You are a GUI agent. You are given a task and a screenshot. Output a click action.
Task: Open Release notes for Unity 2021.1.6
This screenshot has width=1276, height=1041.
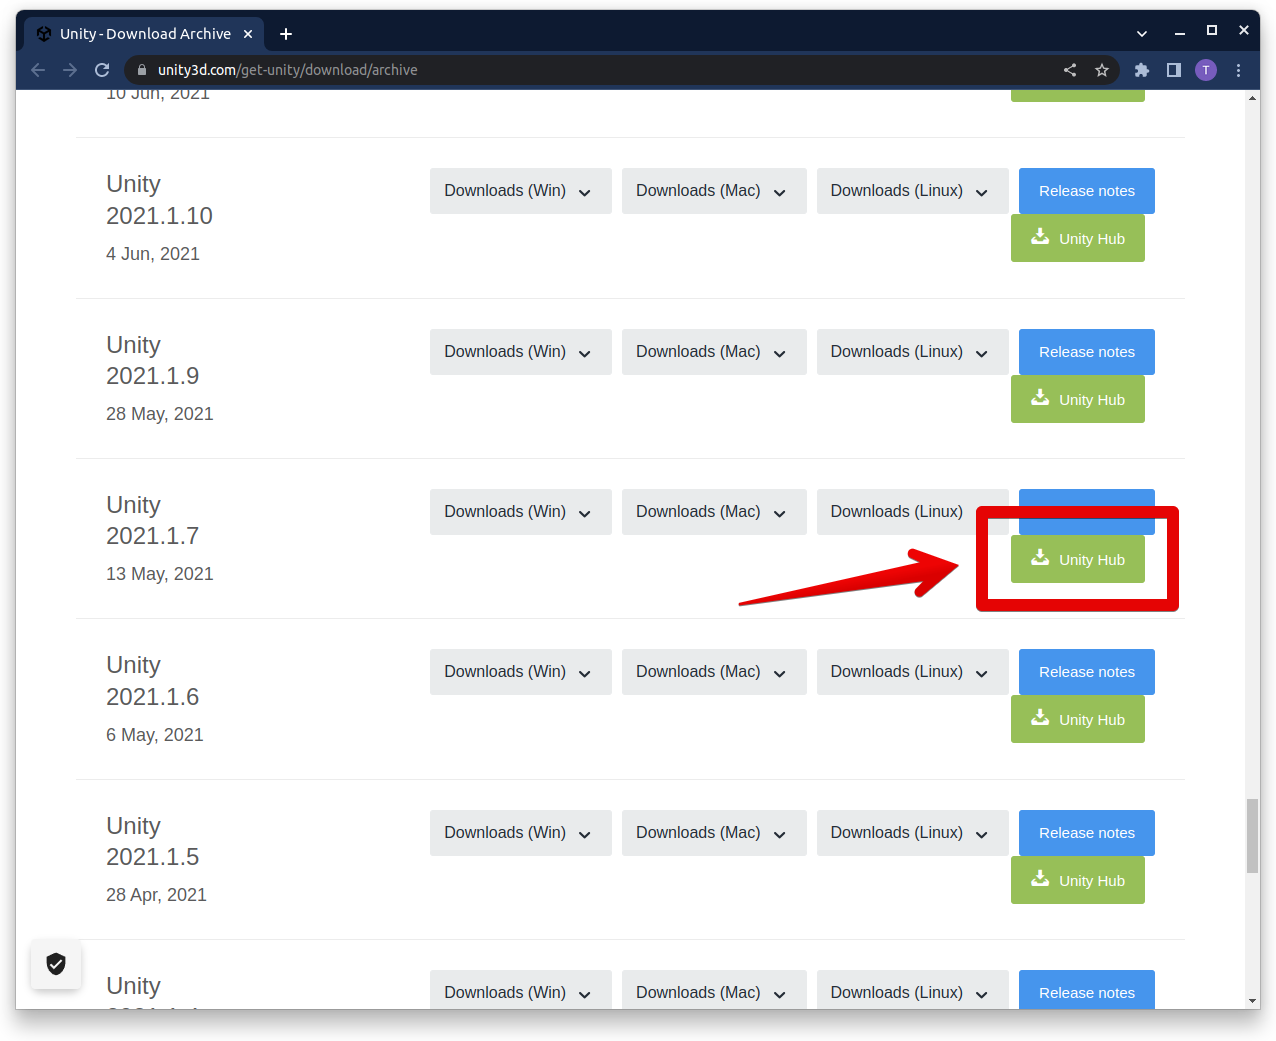click(x=1087, y=672)
